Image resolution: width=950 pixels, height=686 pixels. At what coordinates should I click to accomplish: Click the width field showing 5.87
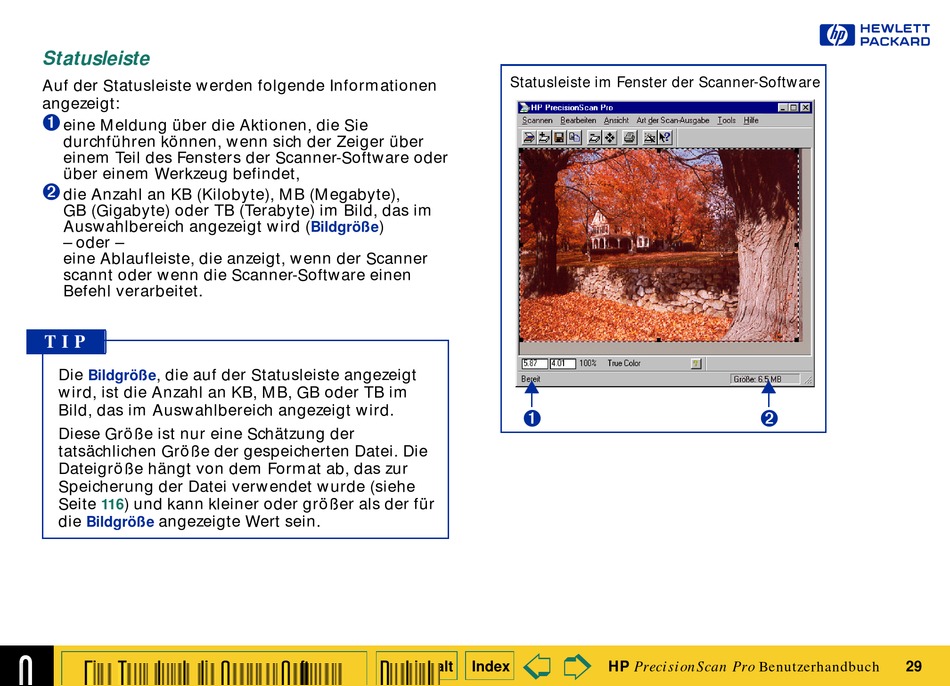point(534,364)
